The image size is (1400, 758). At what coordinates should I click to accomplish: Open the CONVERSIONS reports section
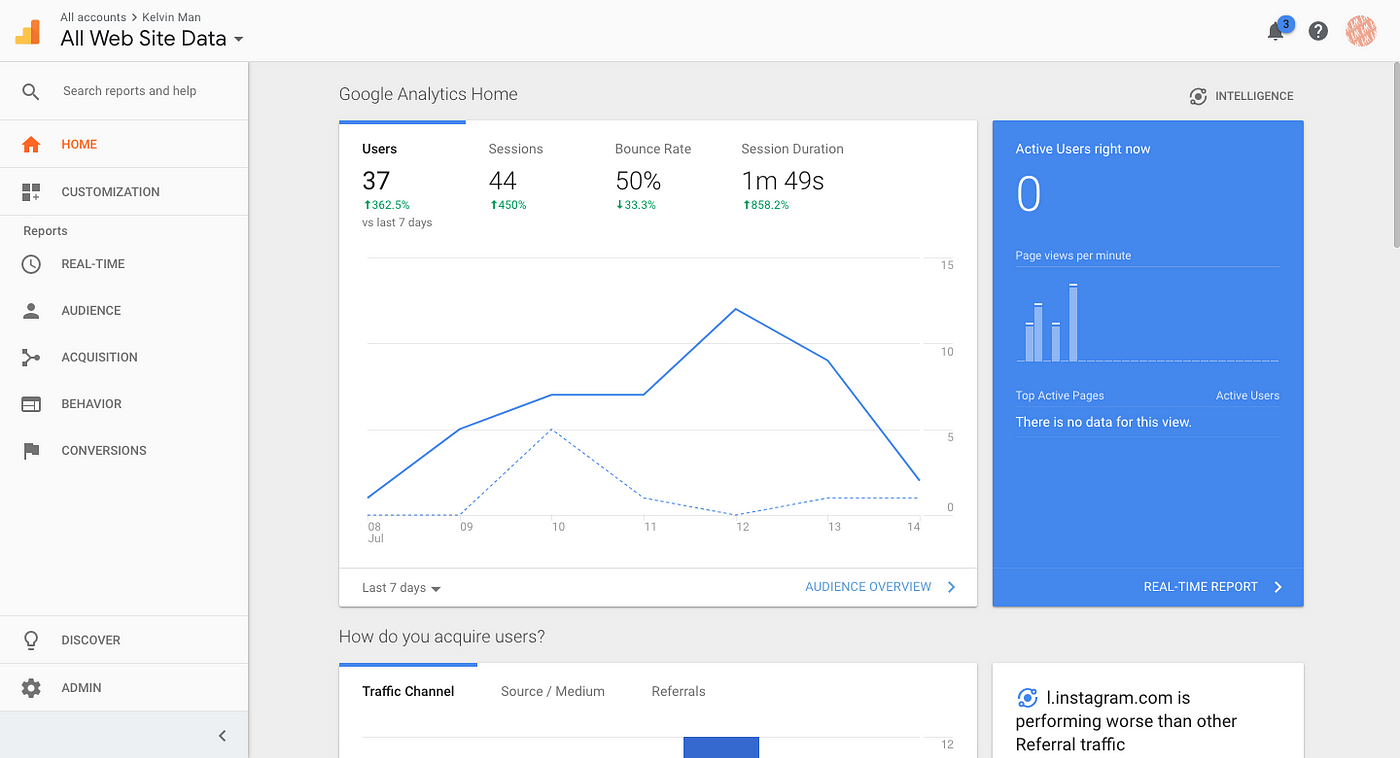pyautogui.click(x=124, y=451)
